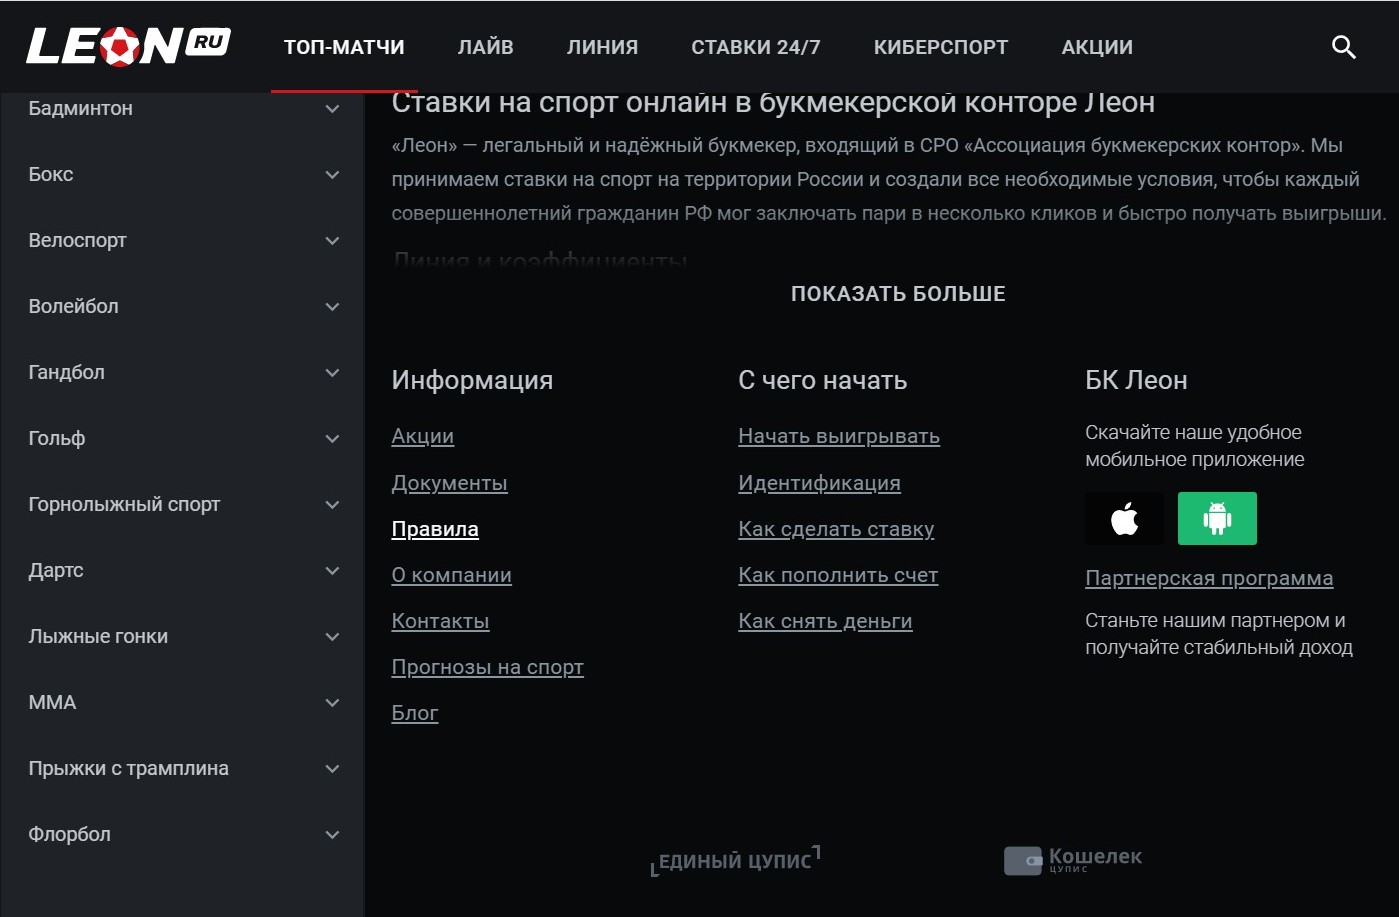This screenshot has height=917, width=1399.
Task: Open the Начать выигрывать link
Action: [839, 436]
